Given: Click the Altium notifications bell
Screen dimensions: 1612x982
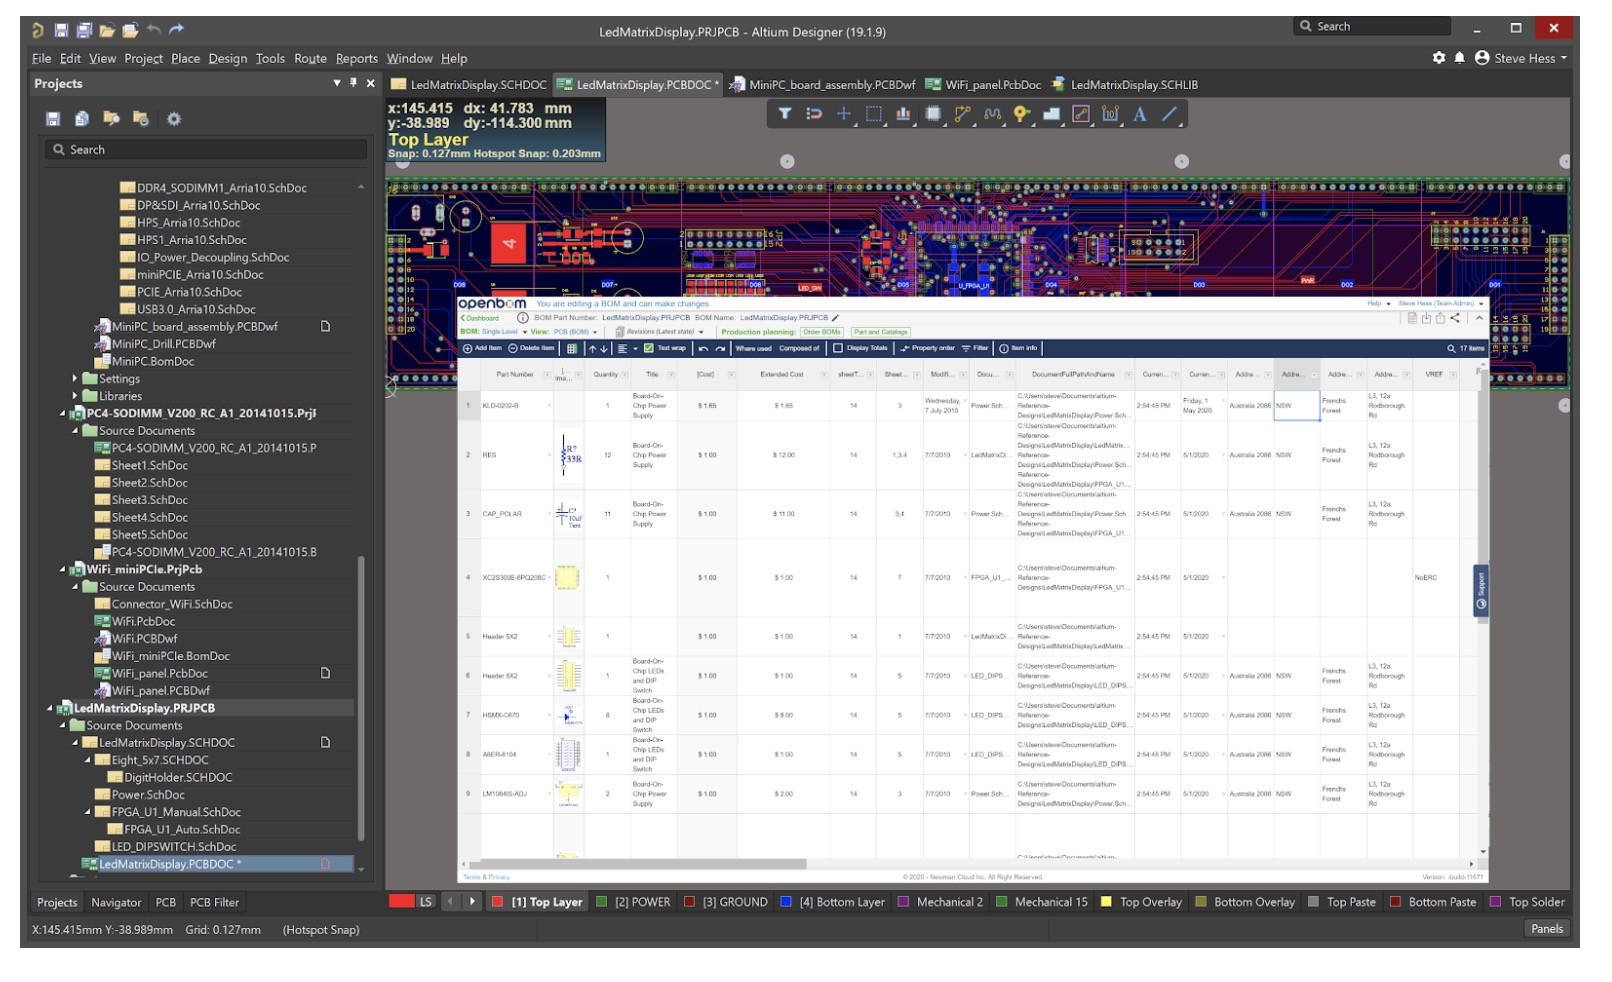Looking at the screenshot, I should pos(1459,58).
